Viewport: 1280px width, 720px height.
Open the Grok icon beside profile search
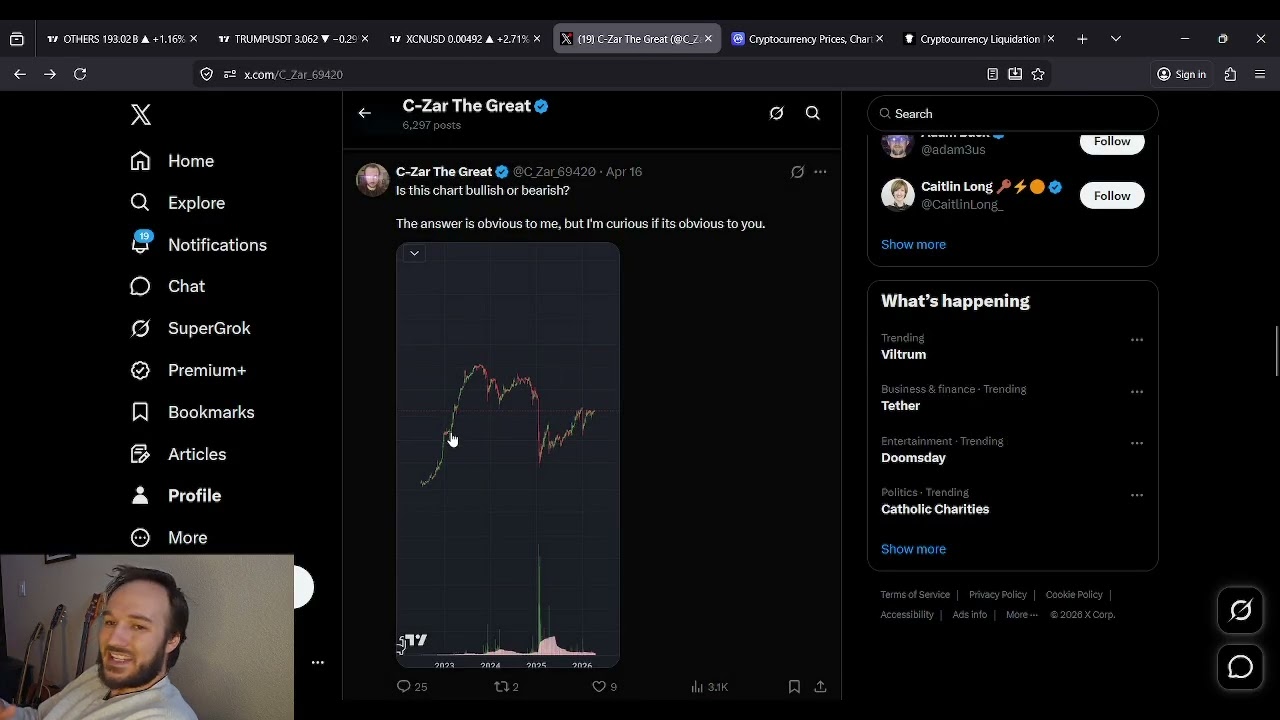(x=776, y=113)
